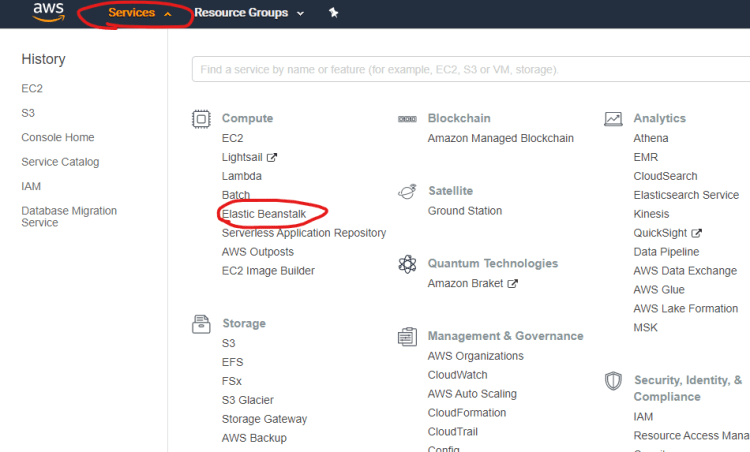Open Lightsail service

pos(242,157)
